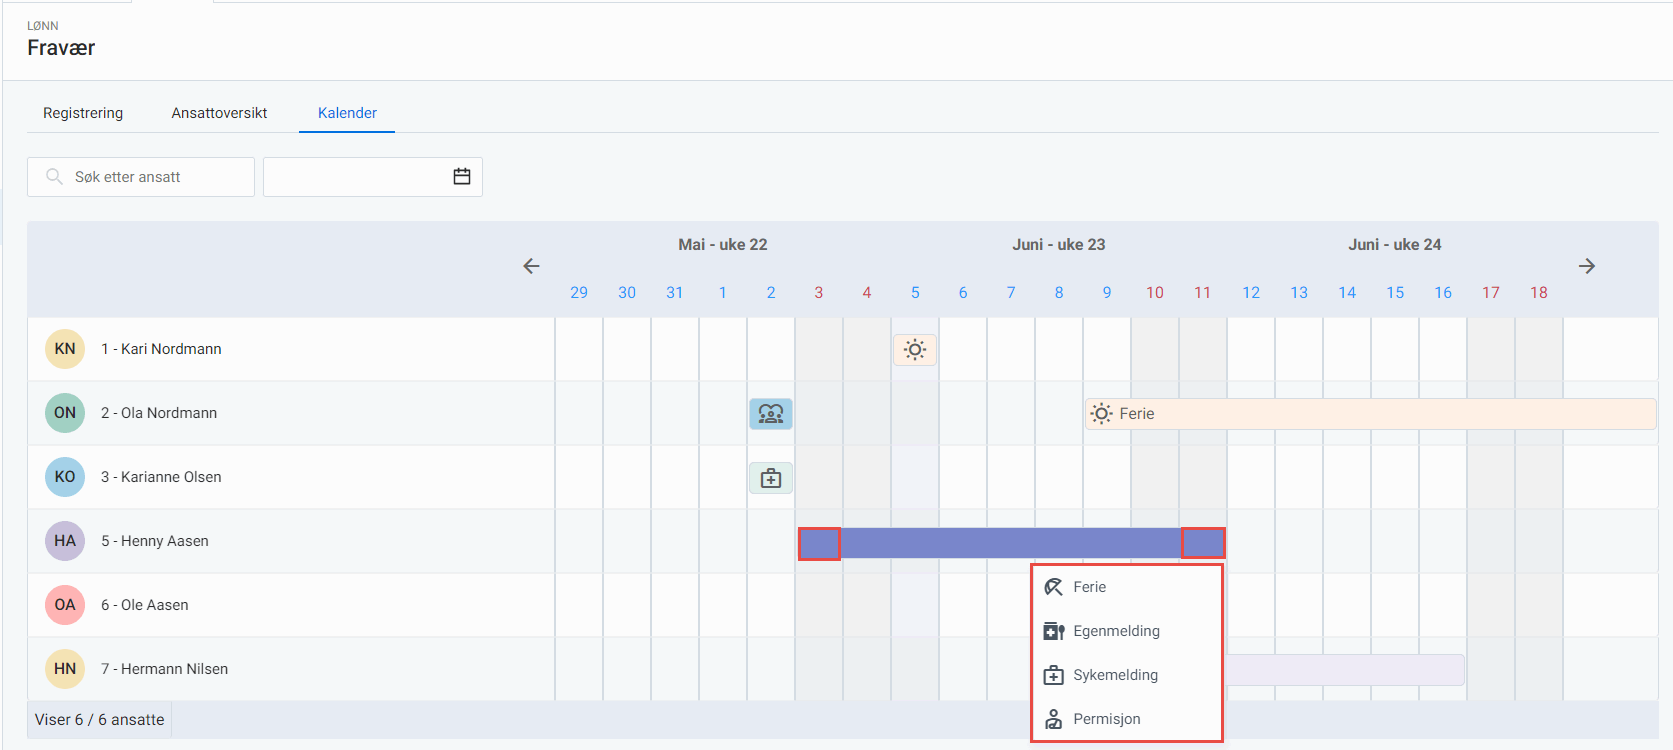The height and width of the screenshot is (750, 1673).
Task: Choose Egenmelding in the popup menu
Action: click(1116, 631)
